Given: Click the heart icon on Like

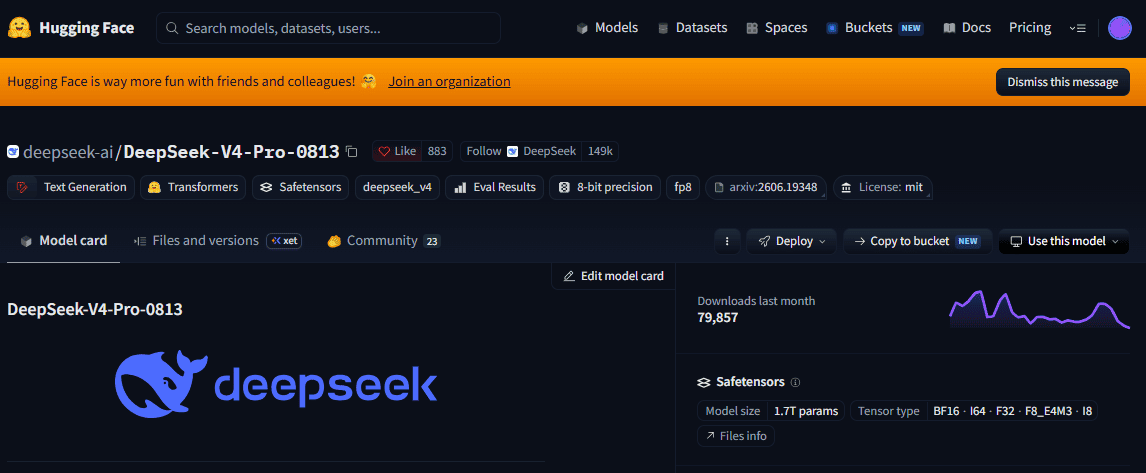Looking at the screenshot, I should [x=384, y=151].
